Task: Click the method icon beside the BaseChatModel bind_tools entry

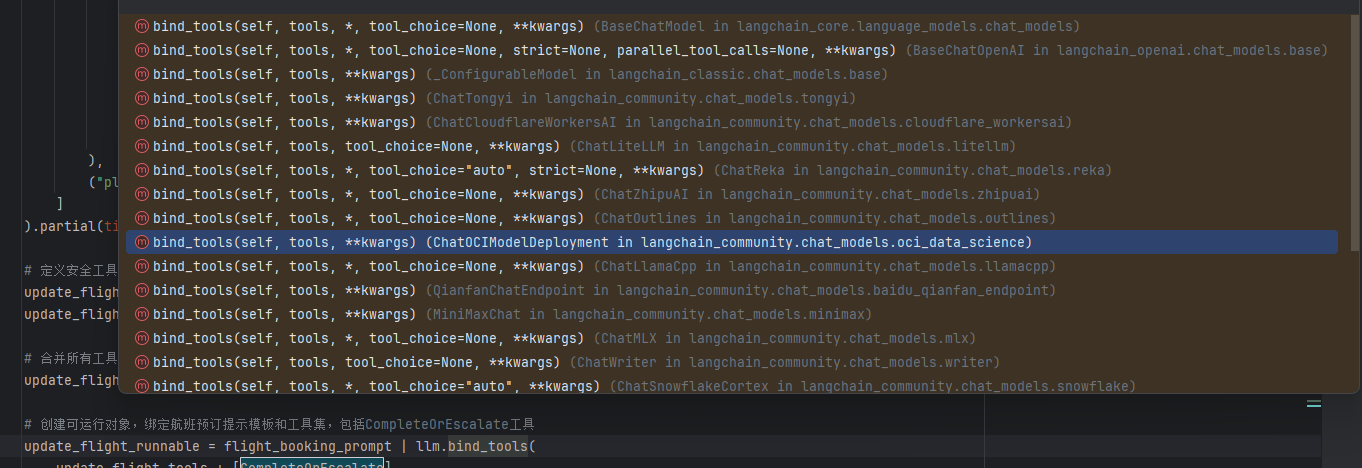Action: tap(142, 26)
